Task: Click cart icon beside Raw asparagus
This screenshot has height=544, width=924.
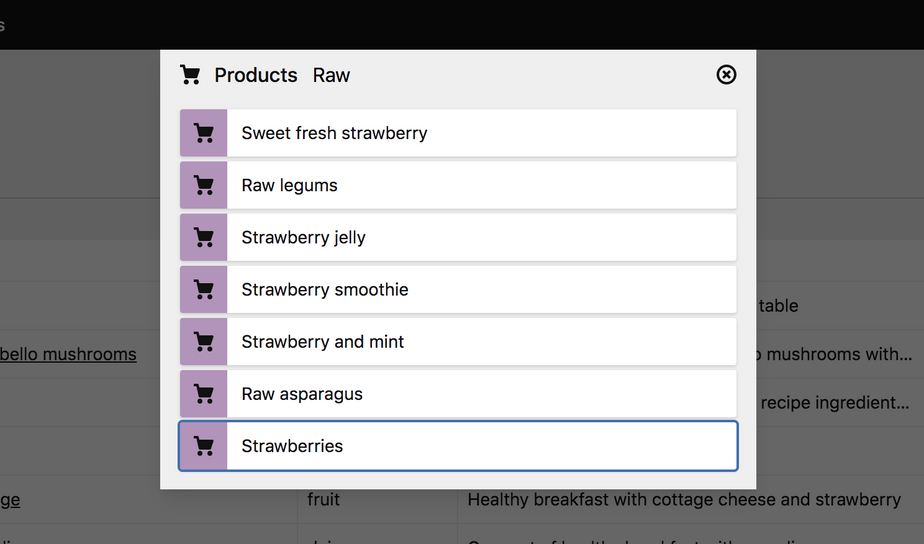Action: [x=204, y=394]
